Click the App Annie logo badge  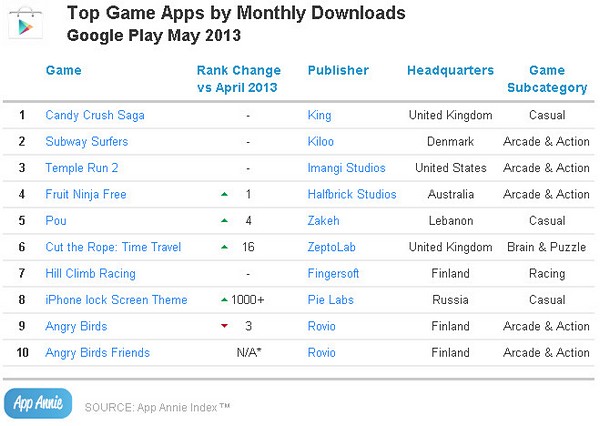[x=38, y=403]
